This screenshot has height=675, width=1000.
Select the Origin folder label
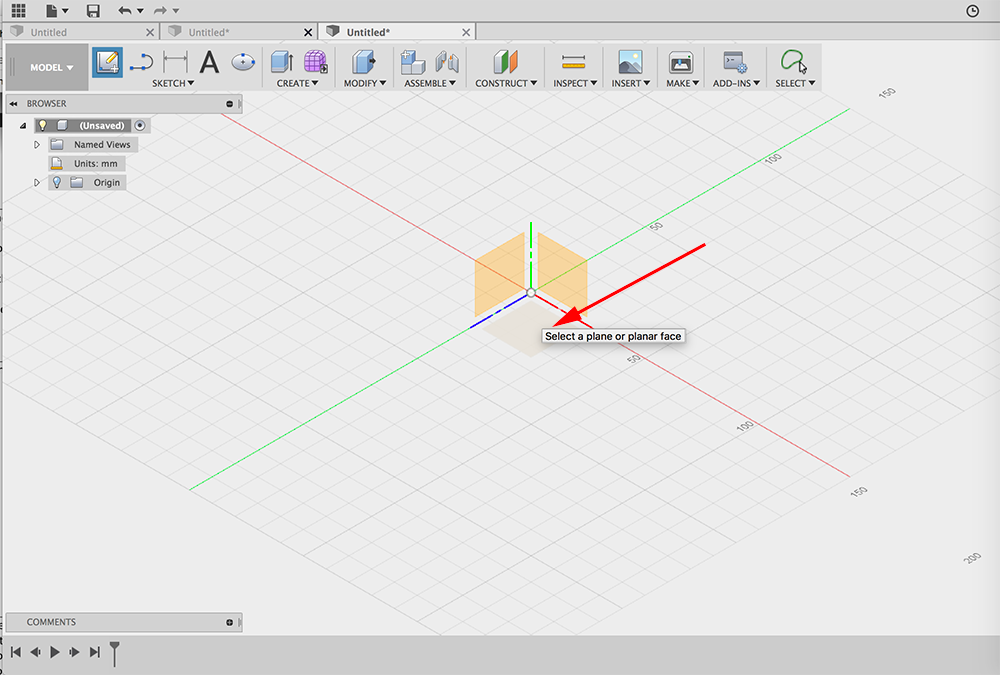pyautogui.click(x=107, y=182)
